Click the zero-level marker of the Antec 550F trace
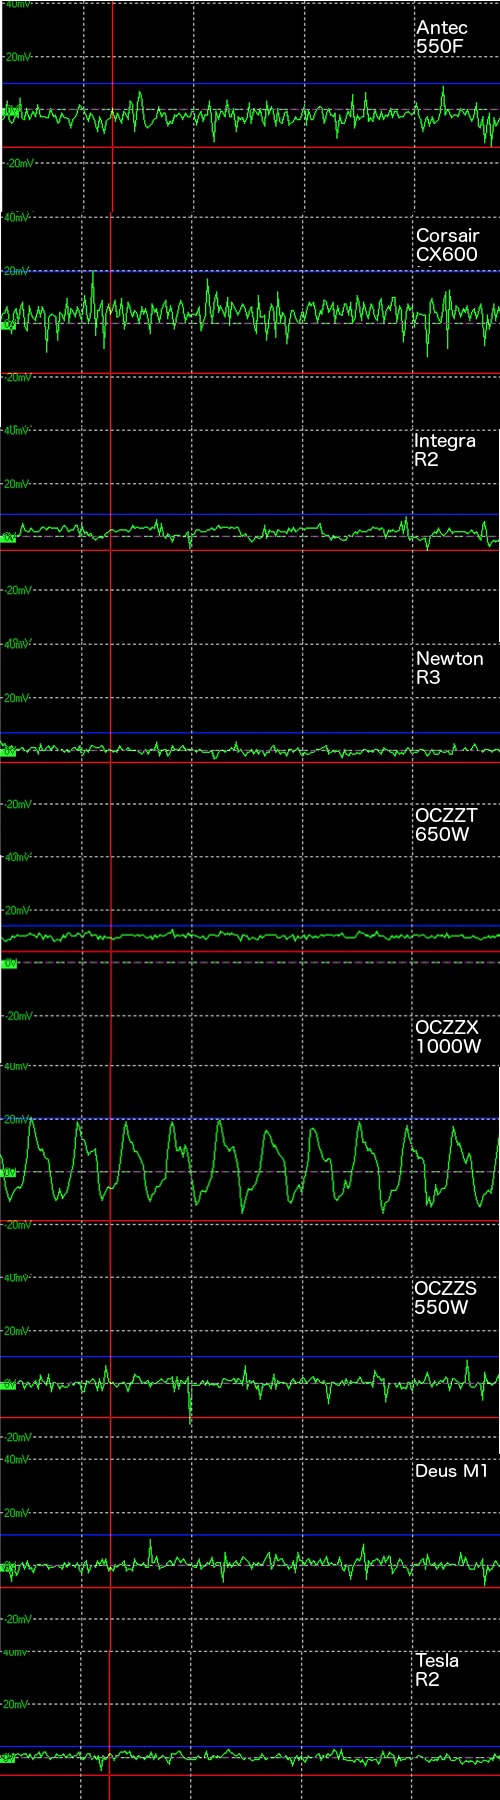 click(x=9, y=111)
